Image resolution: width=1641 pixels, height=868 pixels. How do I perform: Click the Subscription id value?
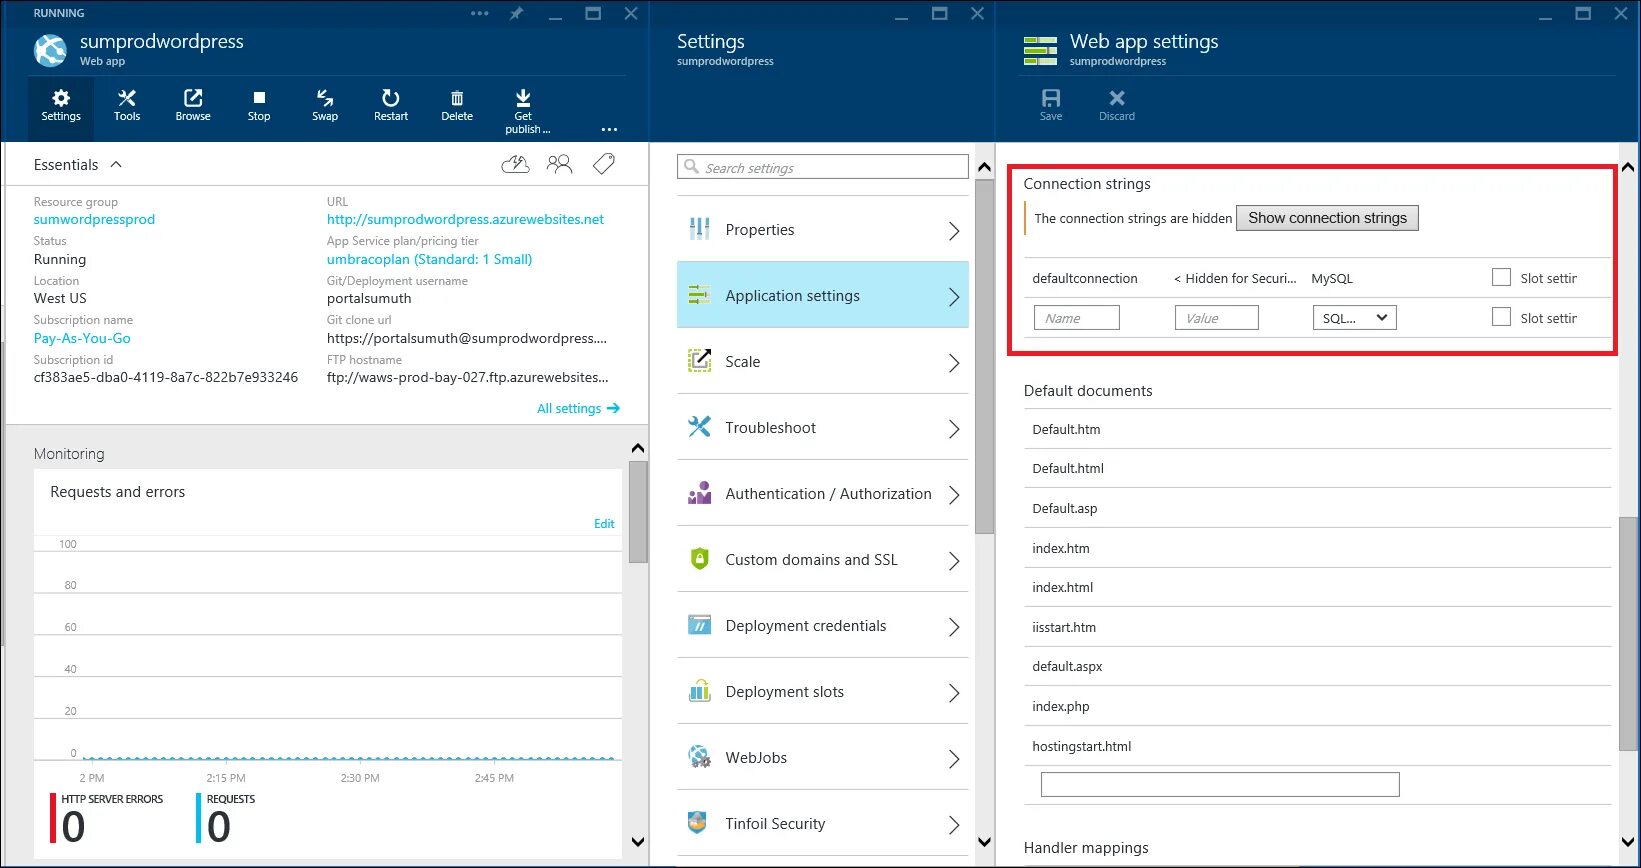[x=166, y=377]
